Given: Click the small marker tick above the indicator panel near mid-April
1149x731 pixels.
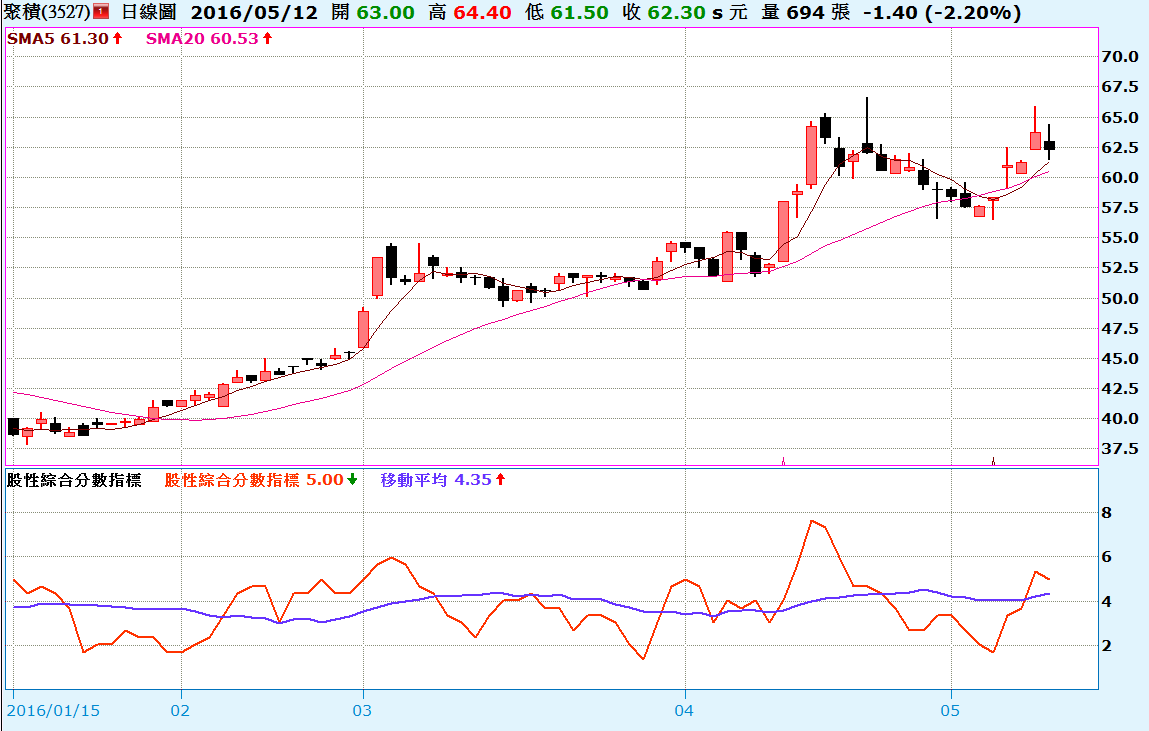Looking at the screenshot, I should coord(783,461).
